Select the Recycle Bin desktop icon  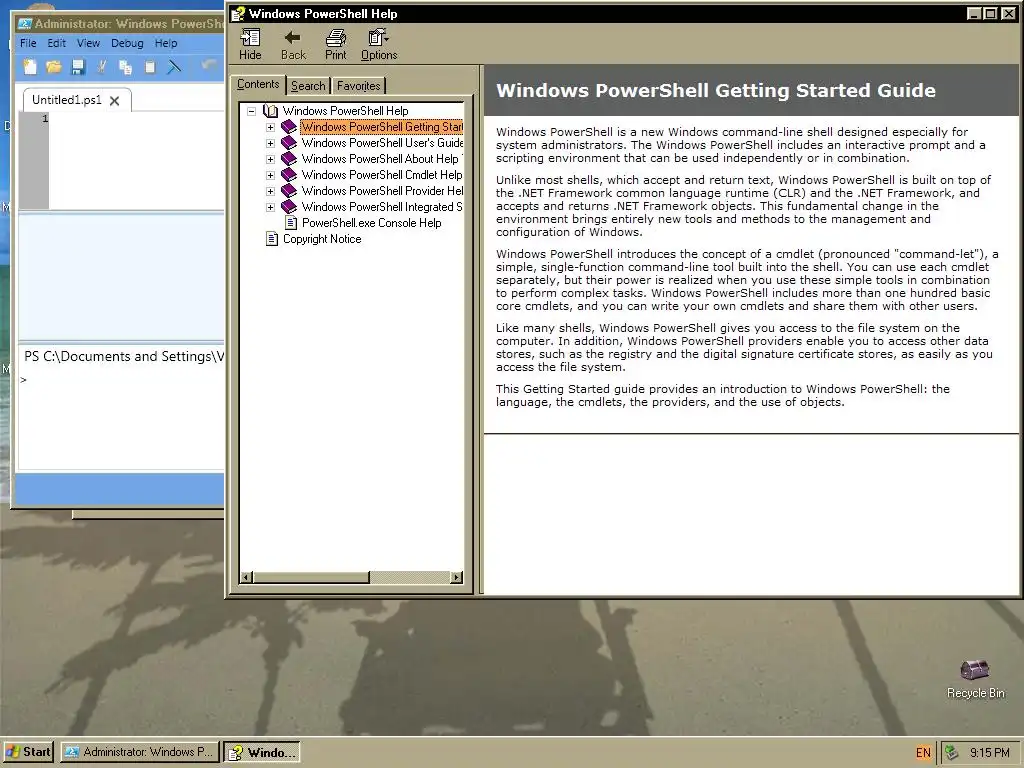point(975,679)
